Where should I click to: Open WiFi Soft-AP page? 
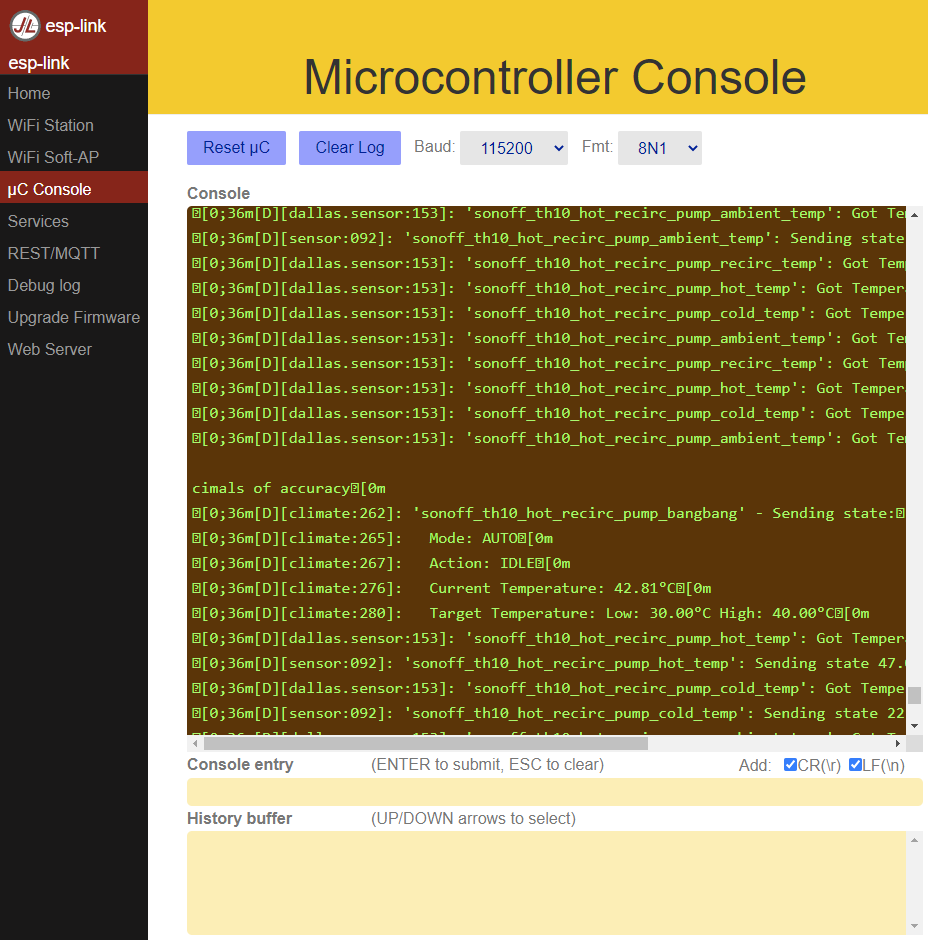coord(54,157)
